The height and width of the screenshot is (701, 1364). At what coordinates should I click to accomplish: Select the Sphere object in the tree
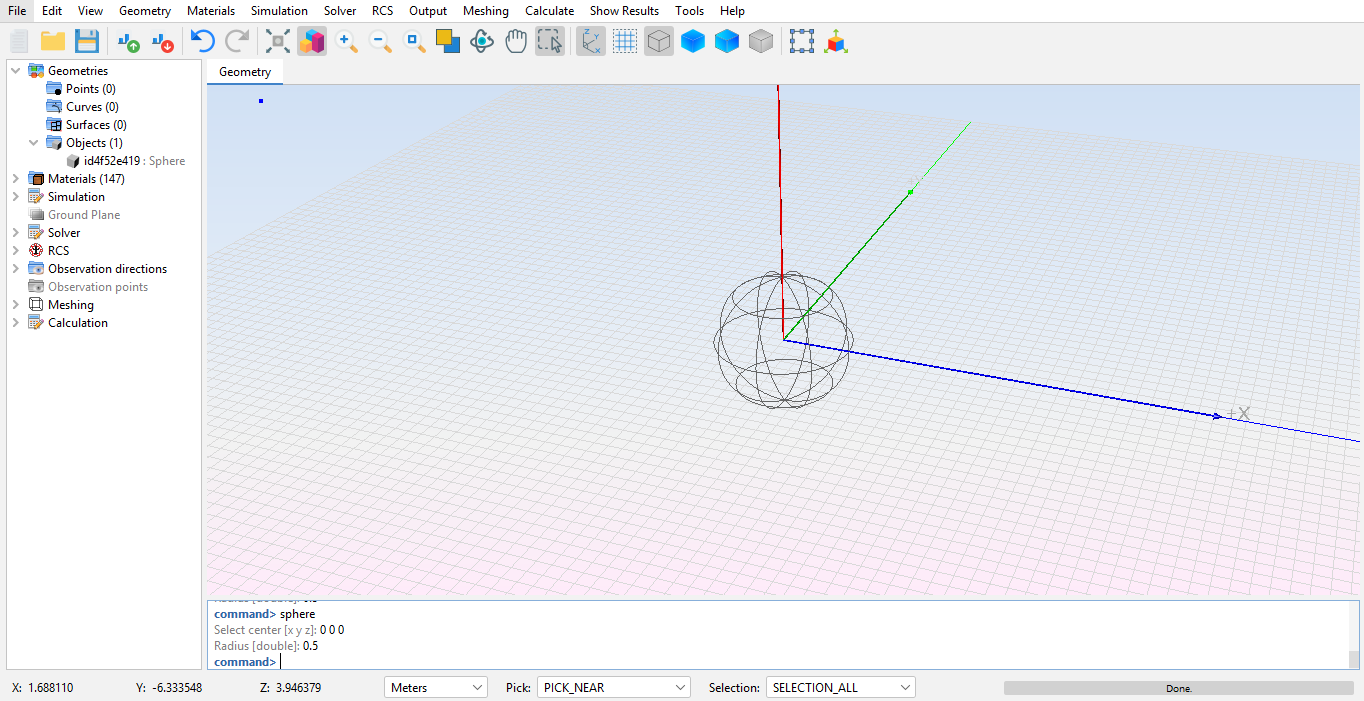134,161
